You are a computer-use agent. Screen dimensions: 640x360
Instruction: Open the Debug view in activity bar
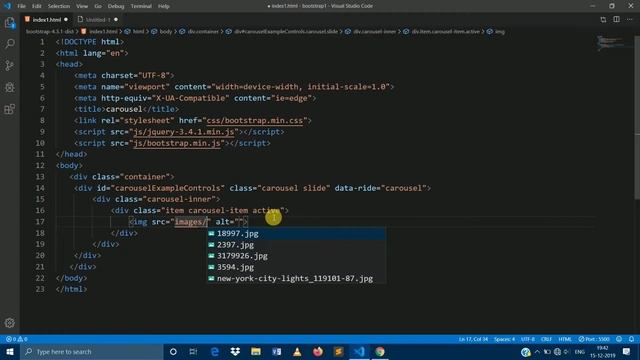tap(9, 87)
